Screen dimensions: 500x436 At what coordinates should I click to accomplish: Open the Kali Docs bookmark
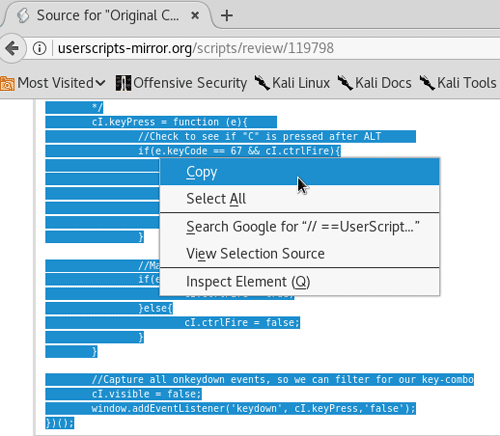coord(375,83)
